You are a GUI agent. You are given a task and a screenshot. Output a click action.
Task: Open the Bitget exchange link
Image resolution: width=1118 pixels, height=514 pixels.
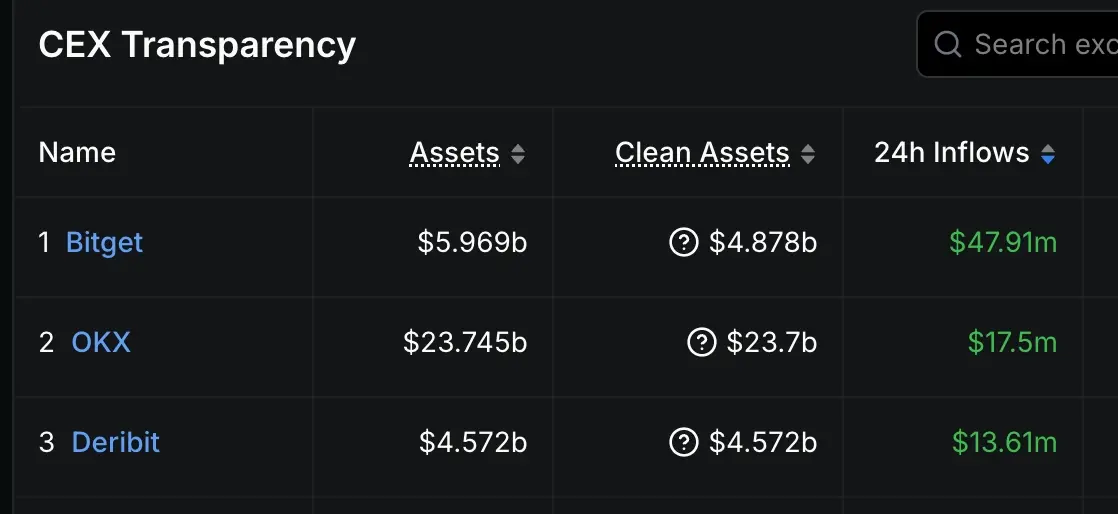click(104, 242)
